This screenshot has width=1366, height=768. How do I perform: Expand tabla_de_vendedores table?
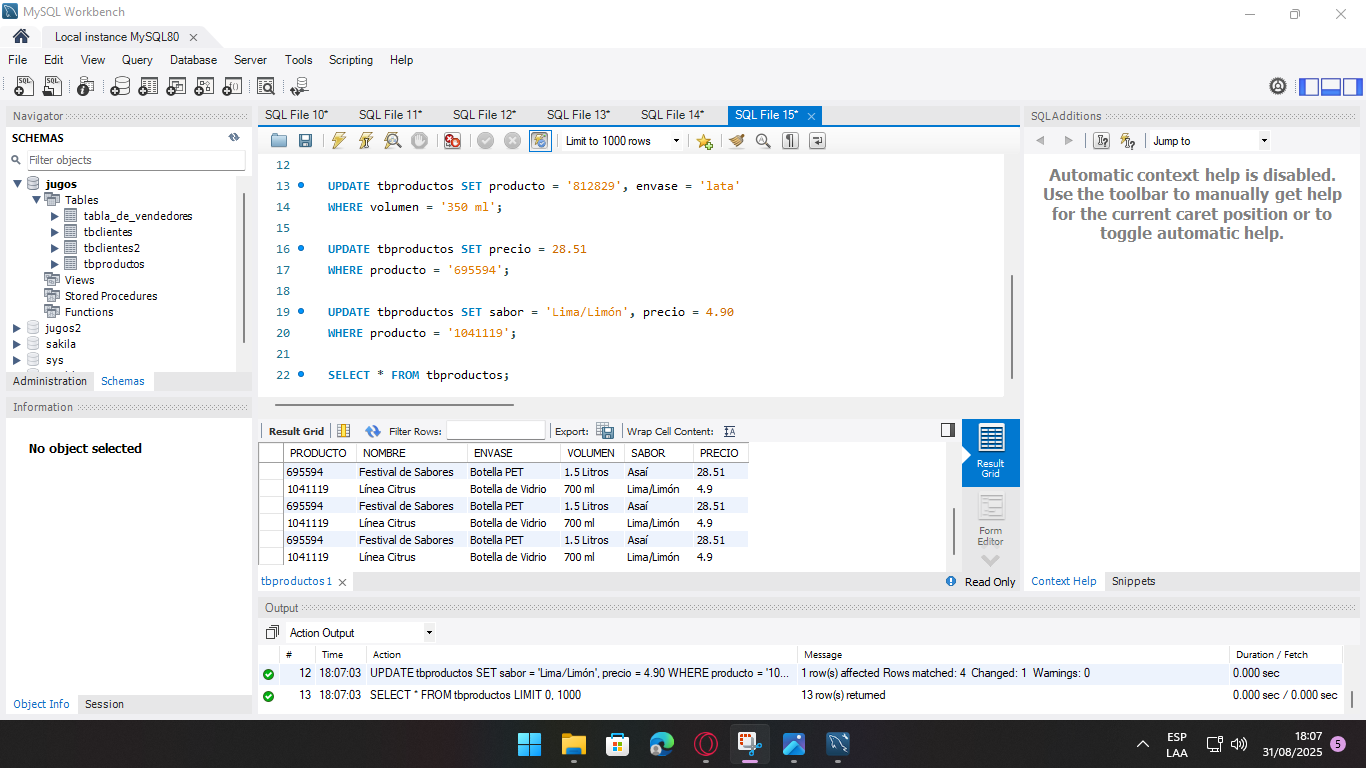click(55, 216)
